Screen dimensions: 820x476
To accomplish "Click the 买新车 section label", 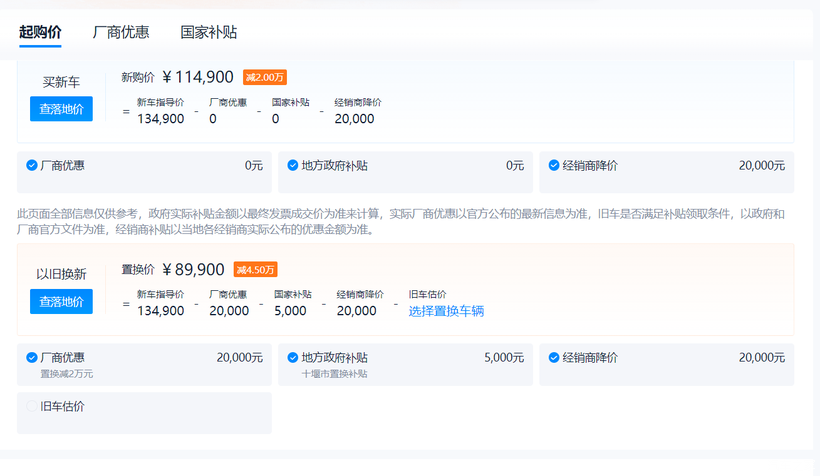I will [x=61, y=82].
